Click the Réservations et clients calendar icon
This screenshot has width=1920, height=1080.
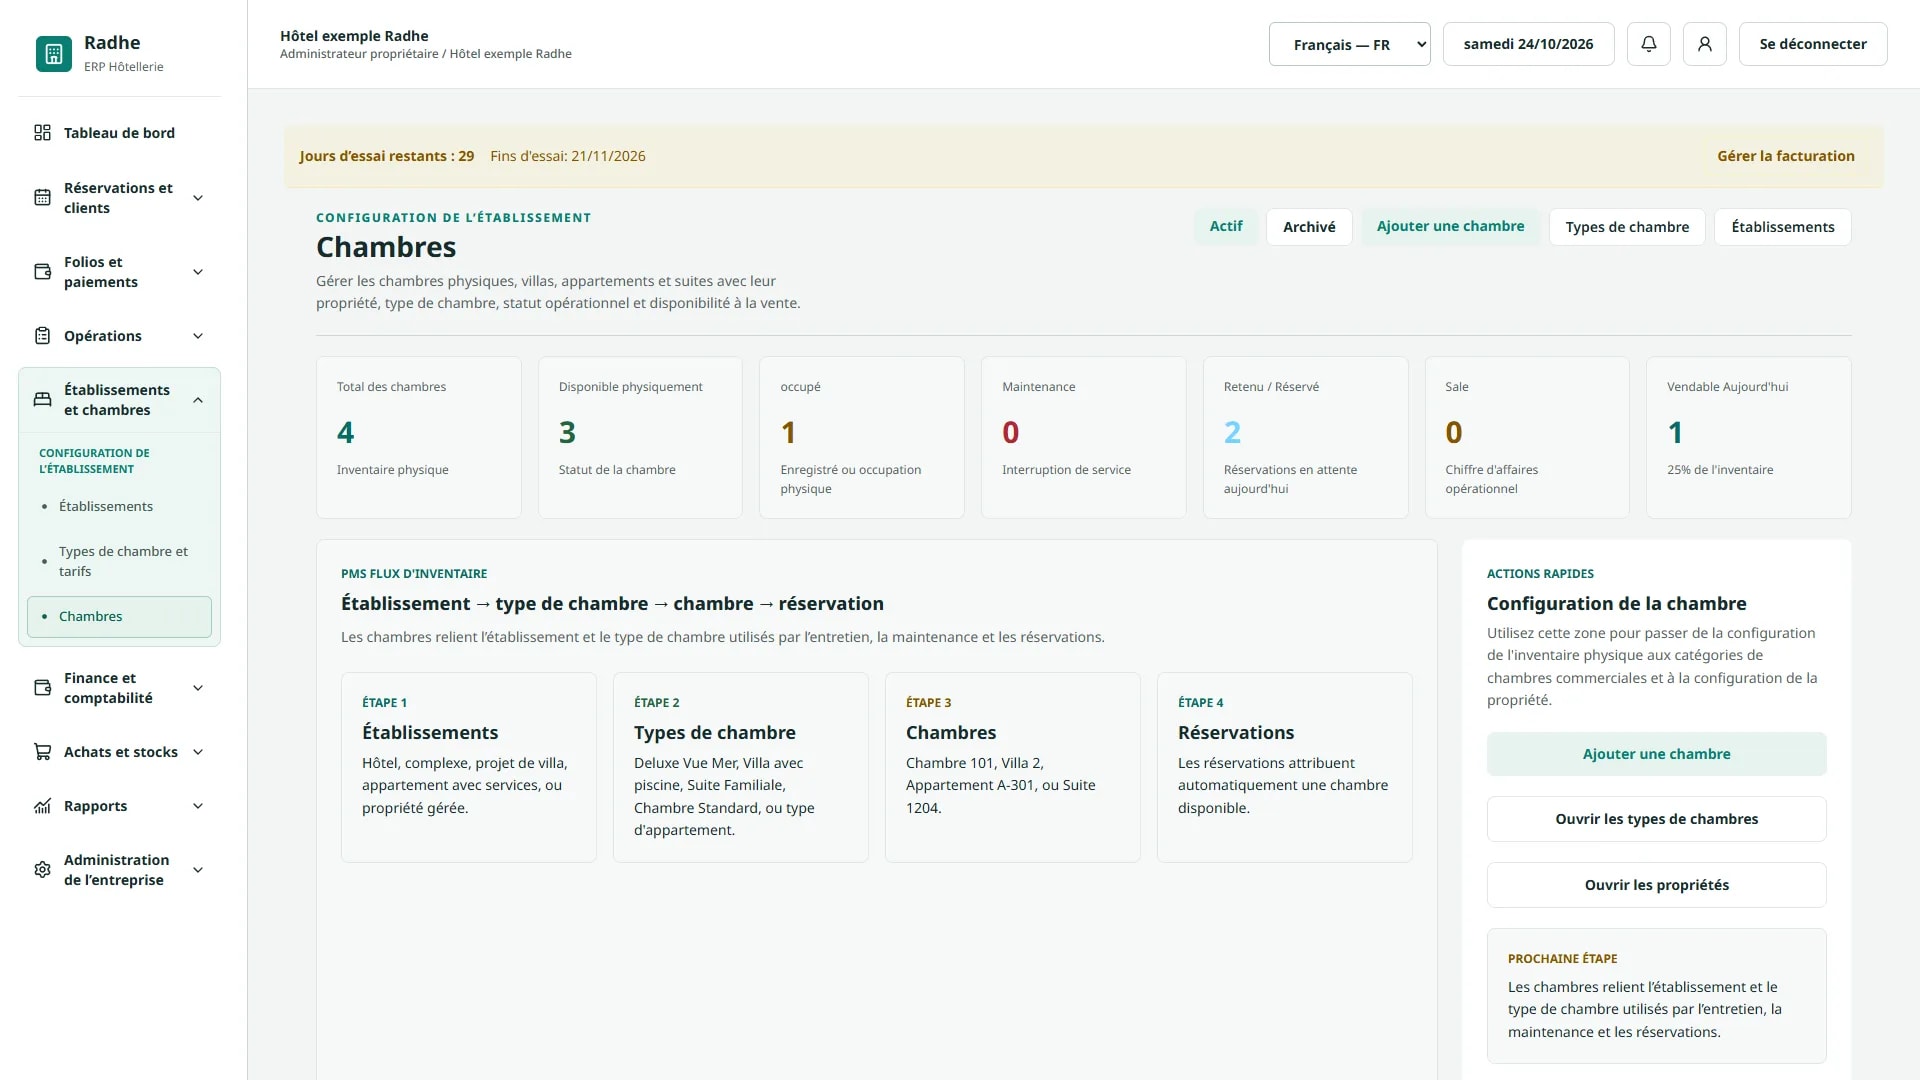coord(42,198)
